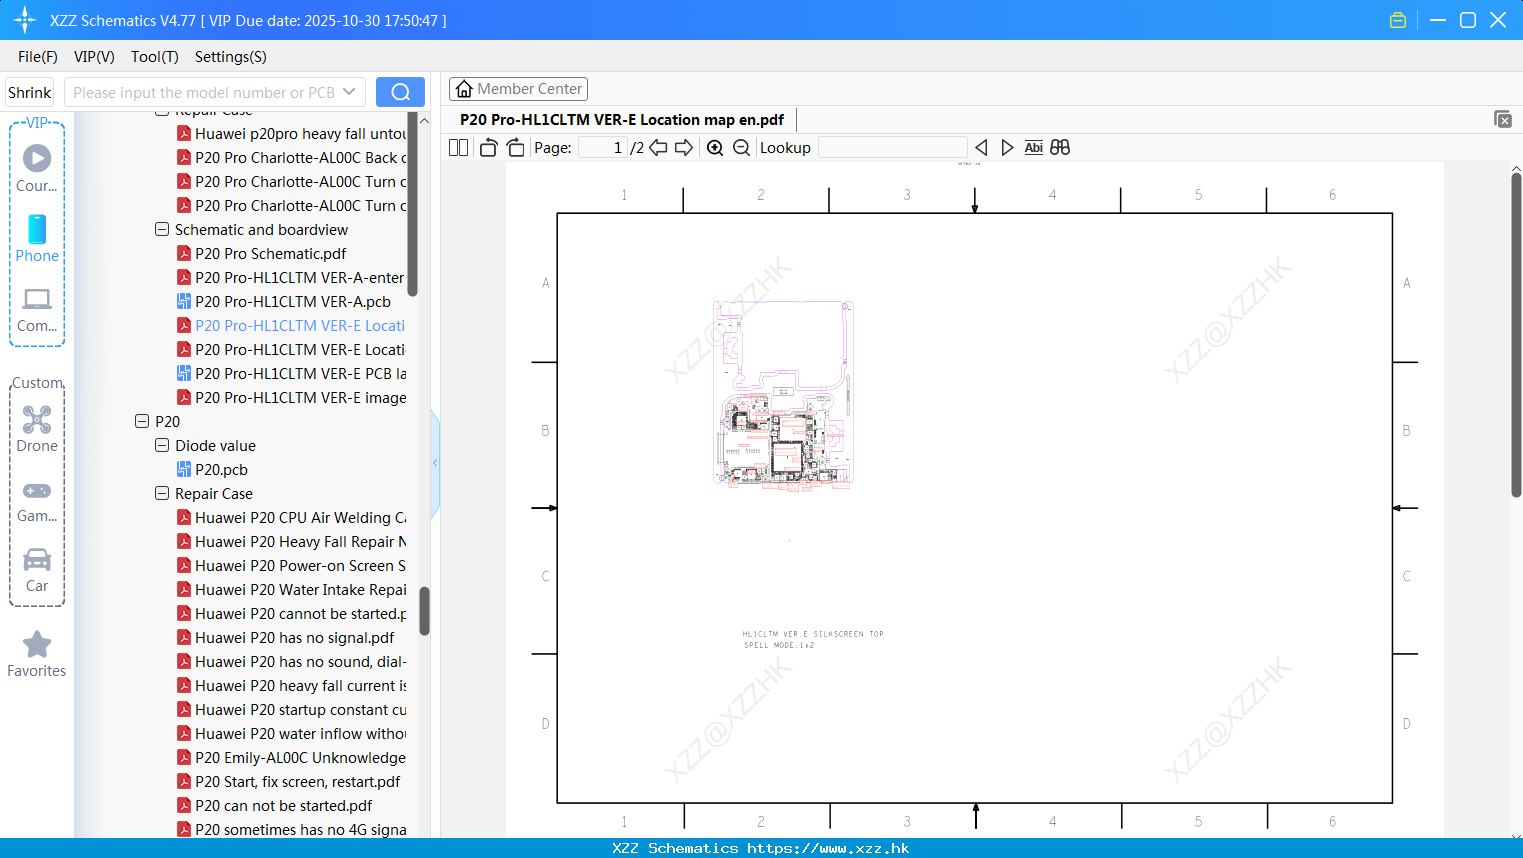Image resolution: width=1523 pixels, height=858 pixels.
Task: Open the Settings(S) menu
Action: (x=231, y=56)
